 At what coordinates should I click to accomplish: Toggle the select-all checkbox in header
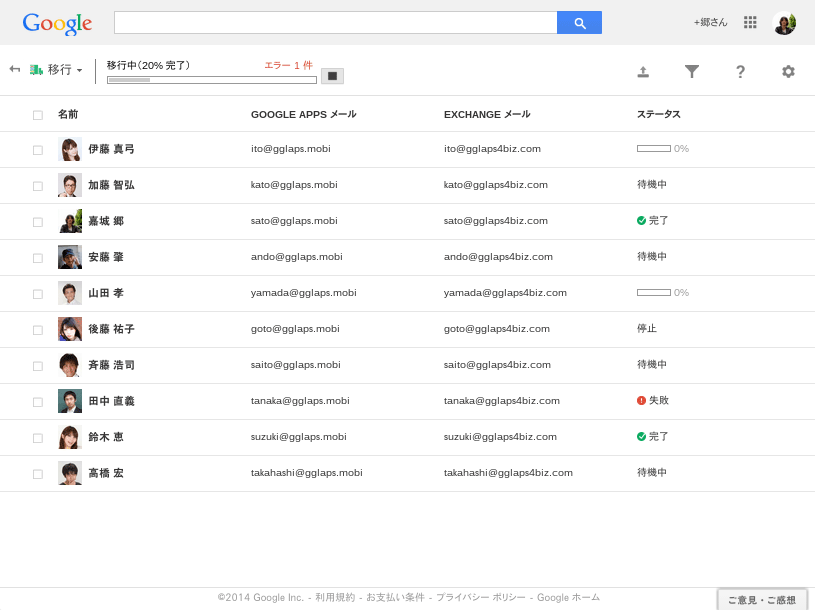[x=38, y=115]
